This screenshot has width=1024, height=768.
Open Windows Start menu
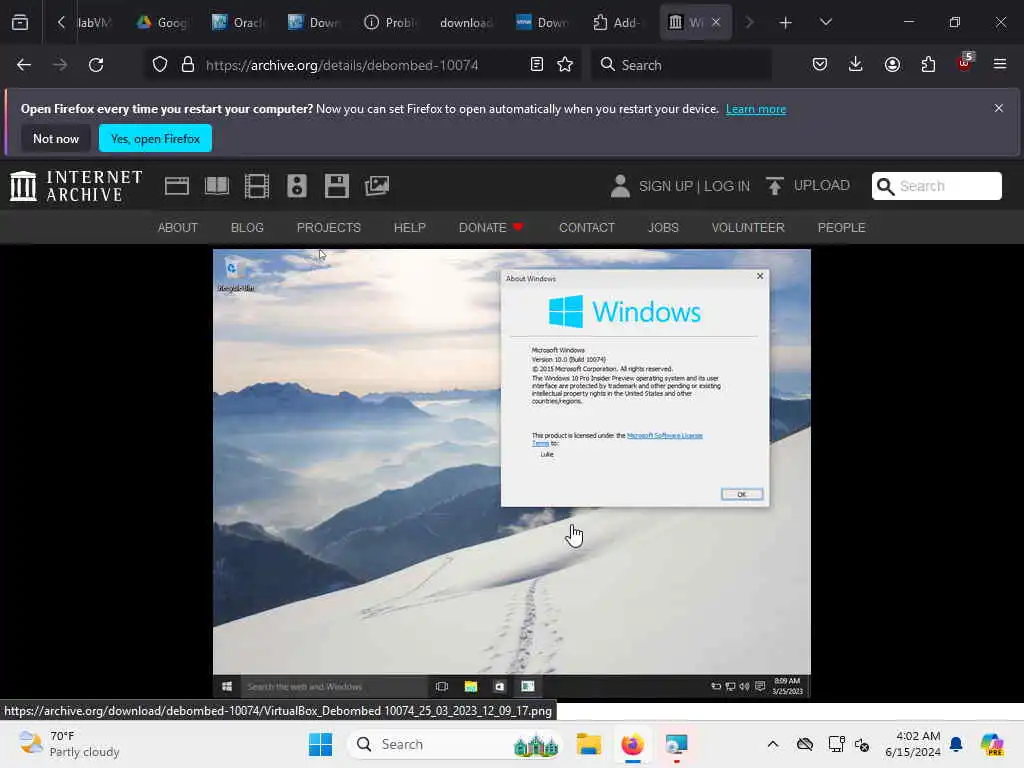click(320, 744)
